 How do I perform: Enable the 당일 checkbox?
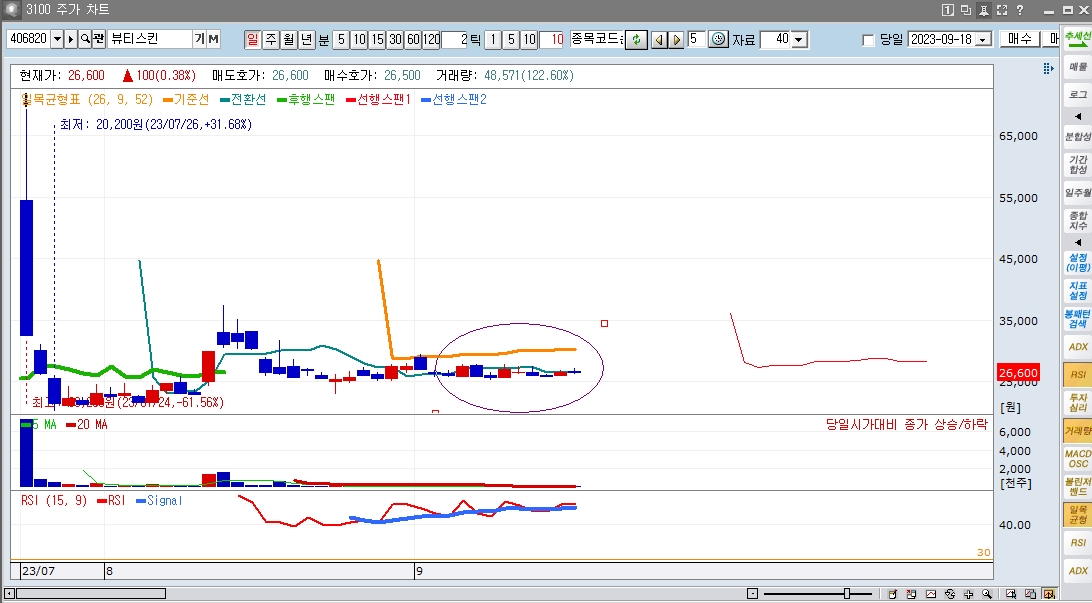(868, 40)
